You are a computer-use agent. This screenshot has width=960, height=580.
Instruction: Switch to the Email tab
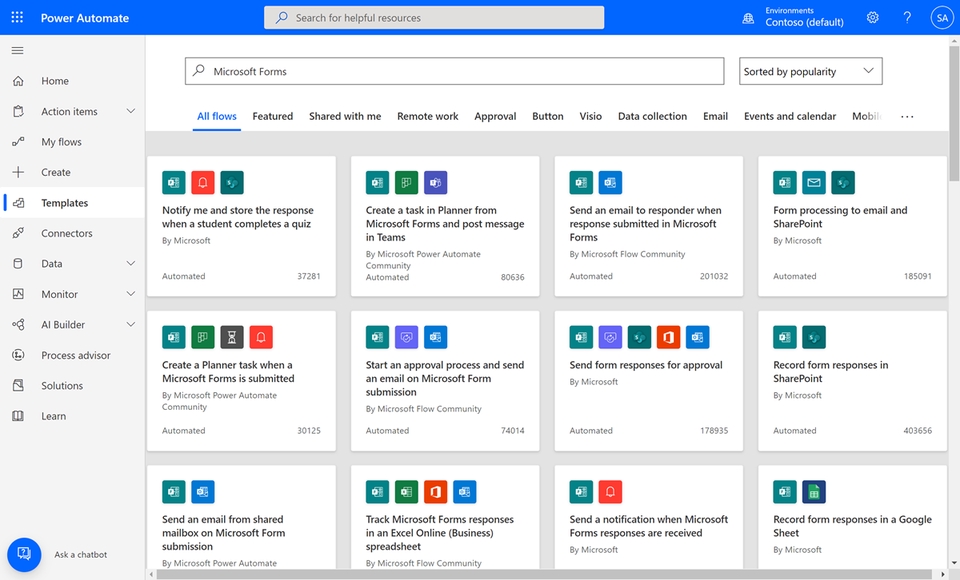click(x=715, y=116)
